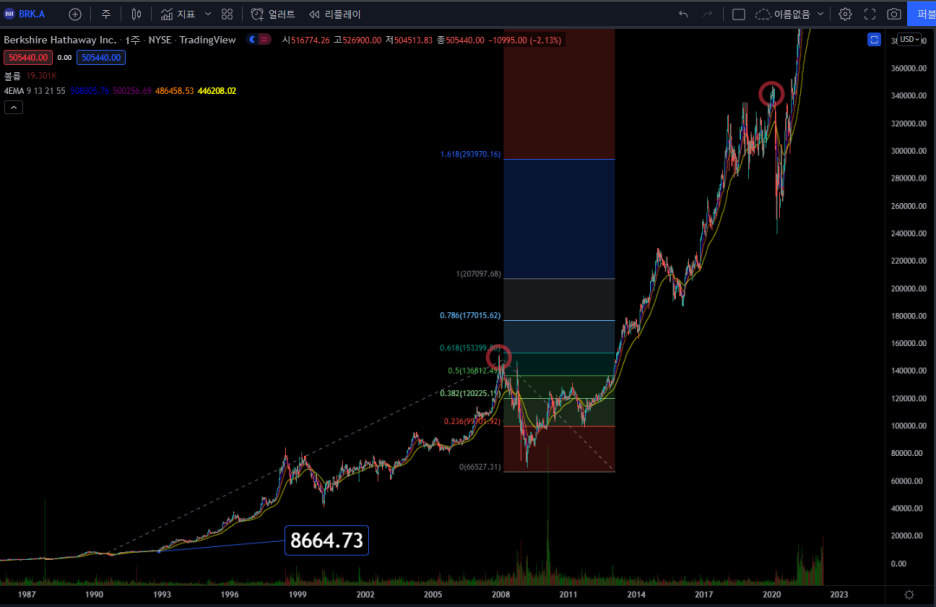Redo the chart action
The image size is (936, 607).
click(x=707, y=14)
